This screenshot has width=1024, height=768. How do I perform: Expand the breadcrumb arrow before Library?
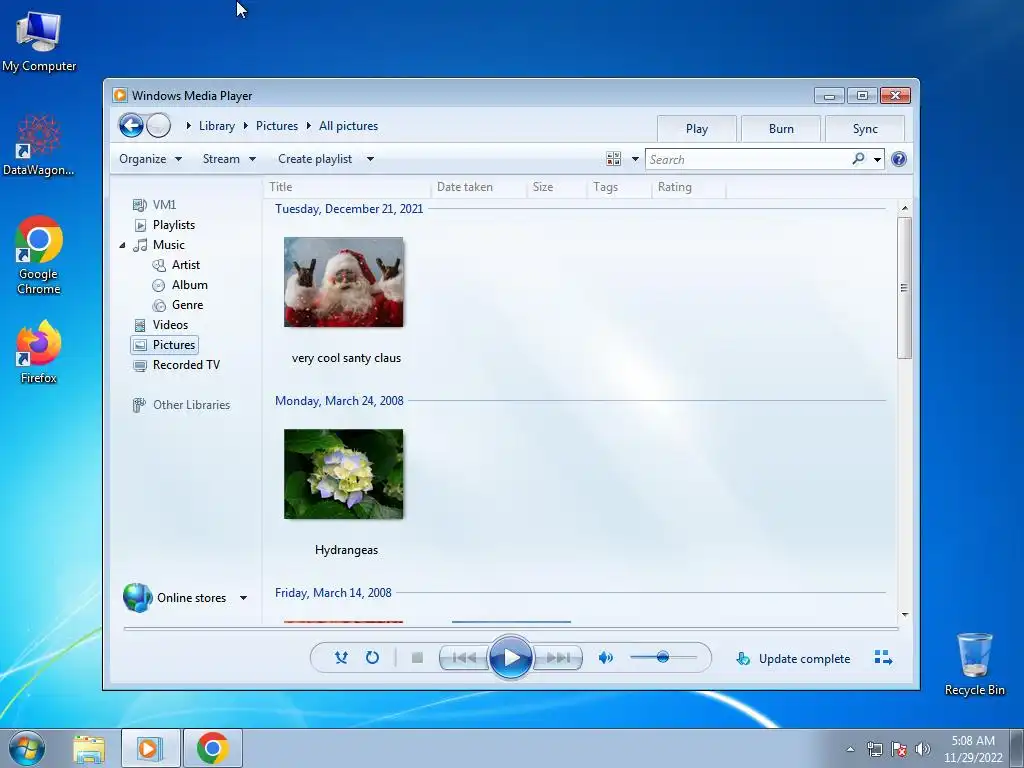coord(188,125)
